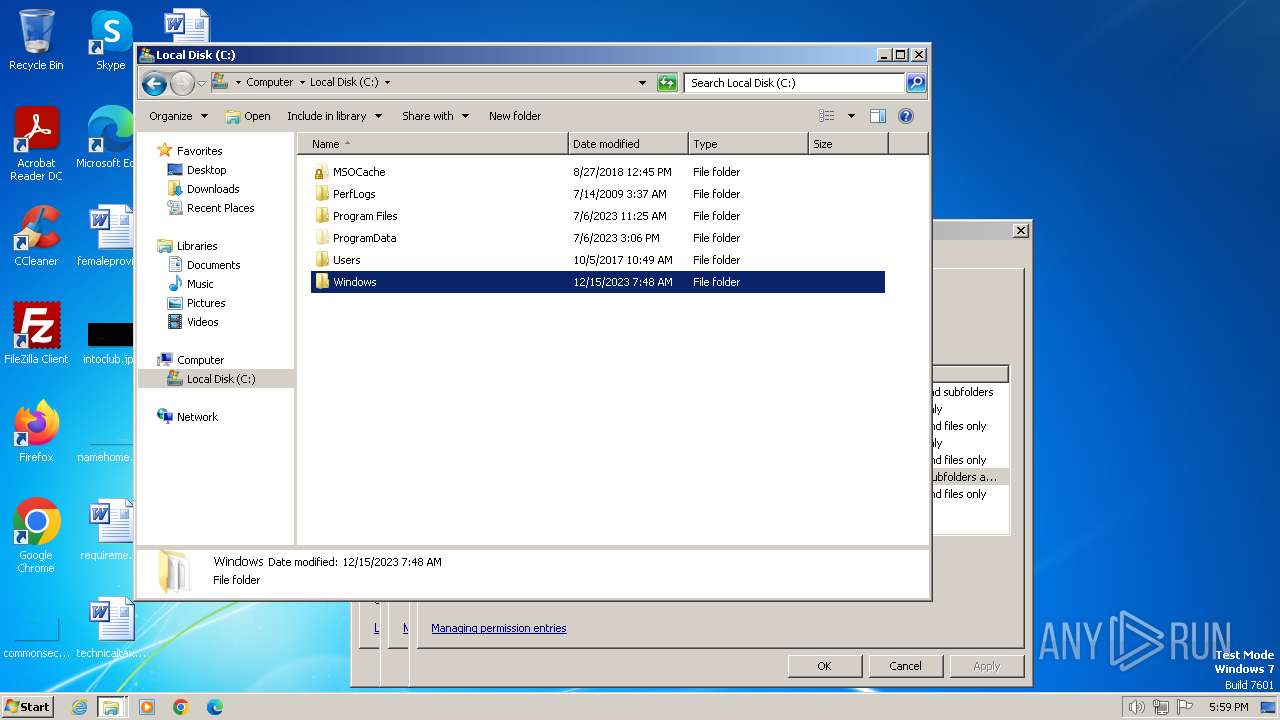Click the volume icon in system tray
The image size is (1280, 720).
(x=1136, y=707)
